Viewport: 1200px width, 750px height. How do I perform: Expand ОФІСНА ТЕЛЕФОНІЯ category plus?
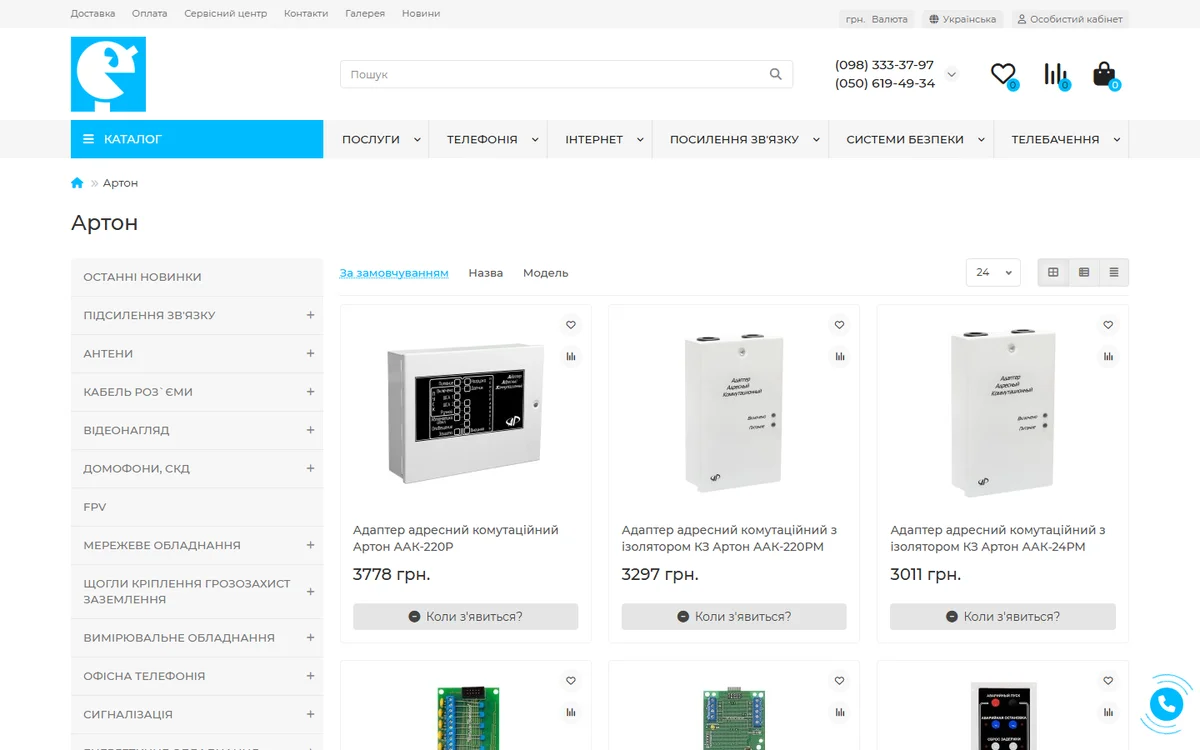pyautogui.click(x=310, y=676)
